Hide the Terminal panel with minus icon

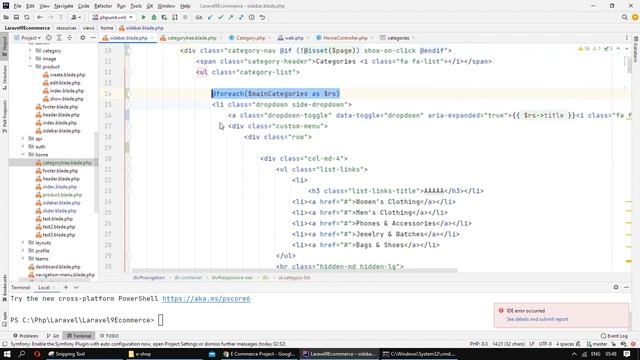627,287
